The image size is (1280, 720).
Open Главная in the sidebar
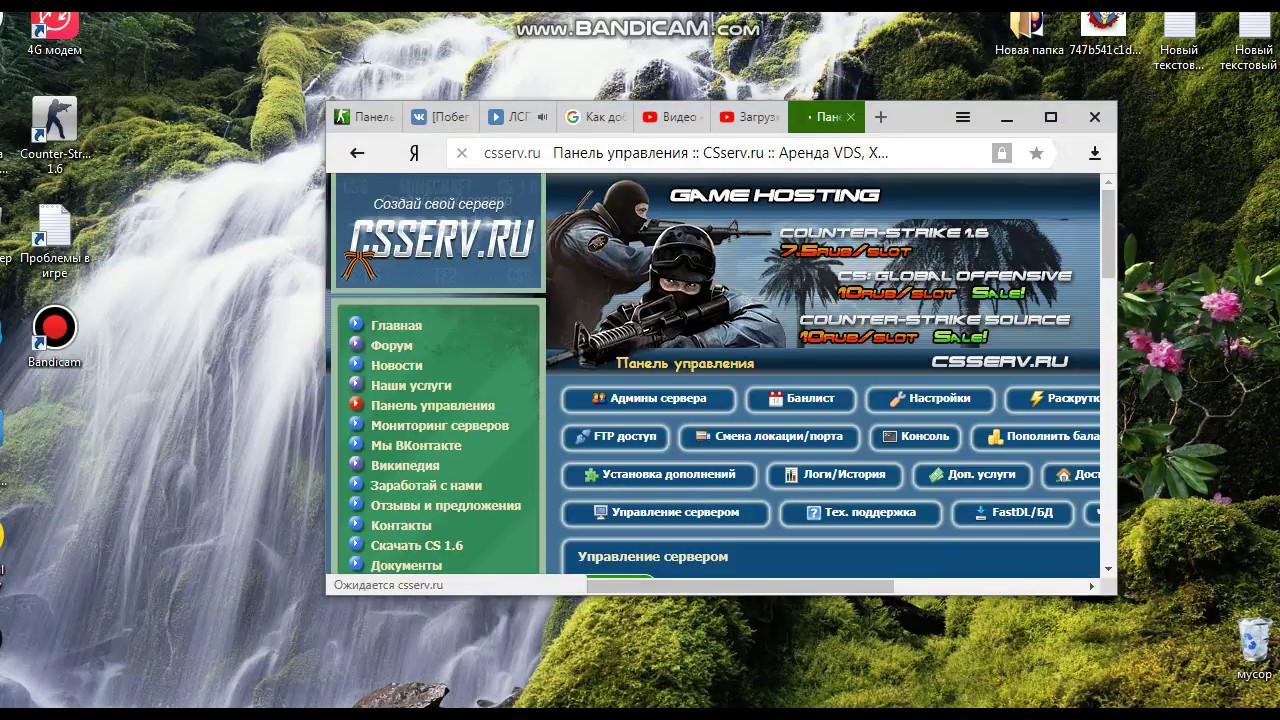pyautogui.click(x=396, y=325)
